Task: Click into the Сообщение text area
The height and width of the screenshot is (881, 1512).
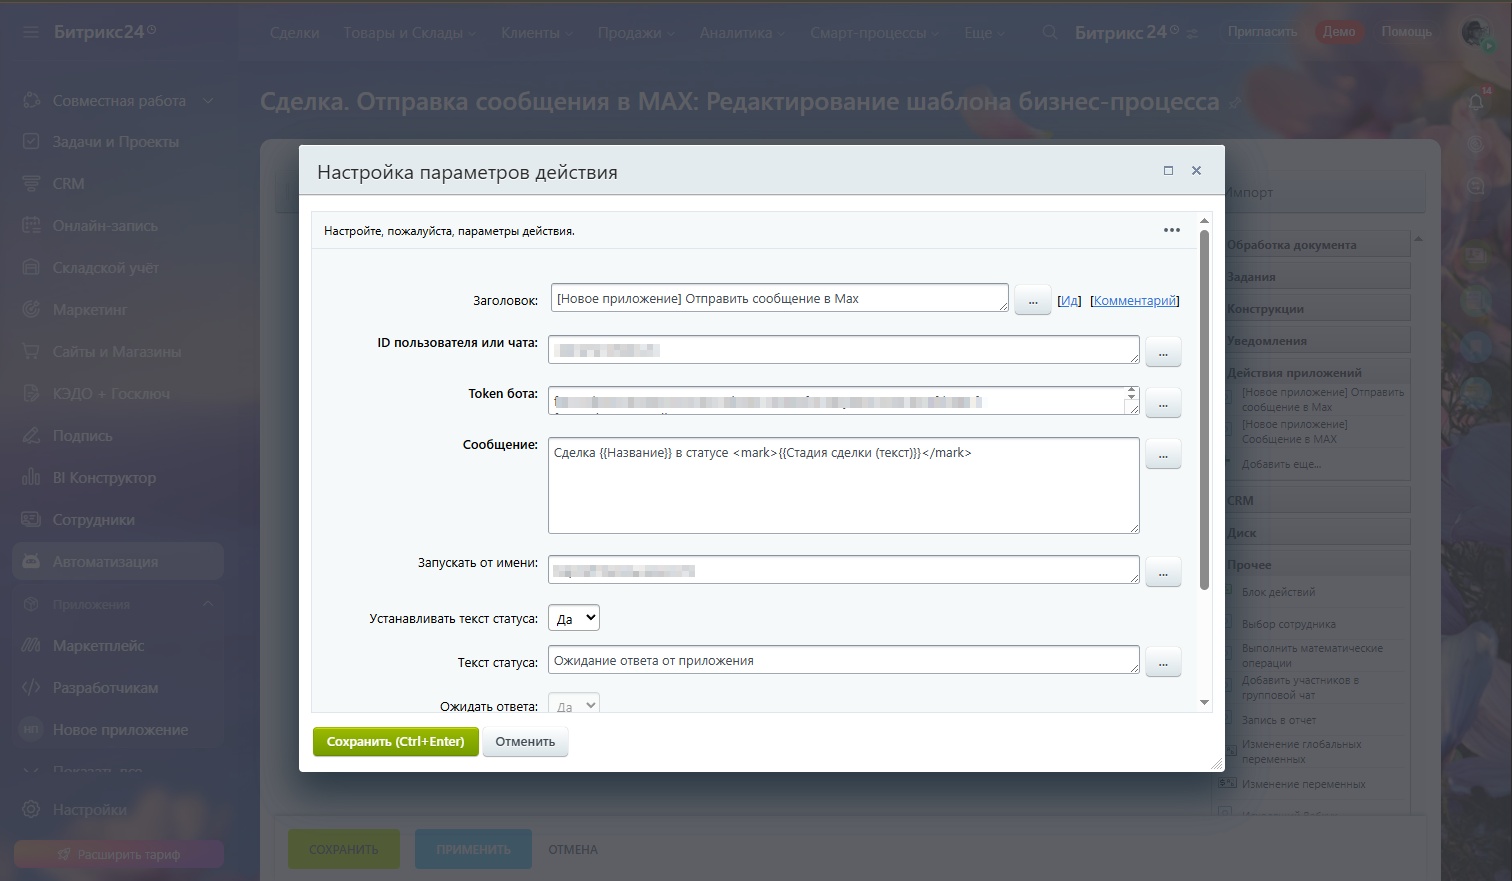Action: click(x=844, y=485)
